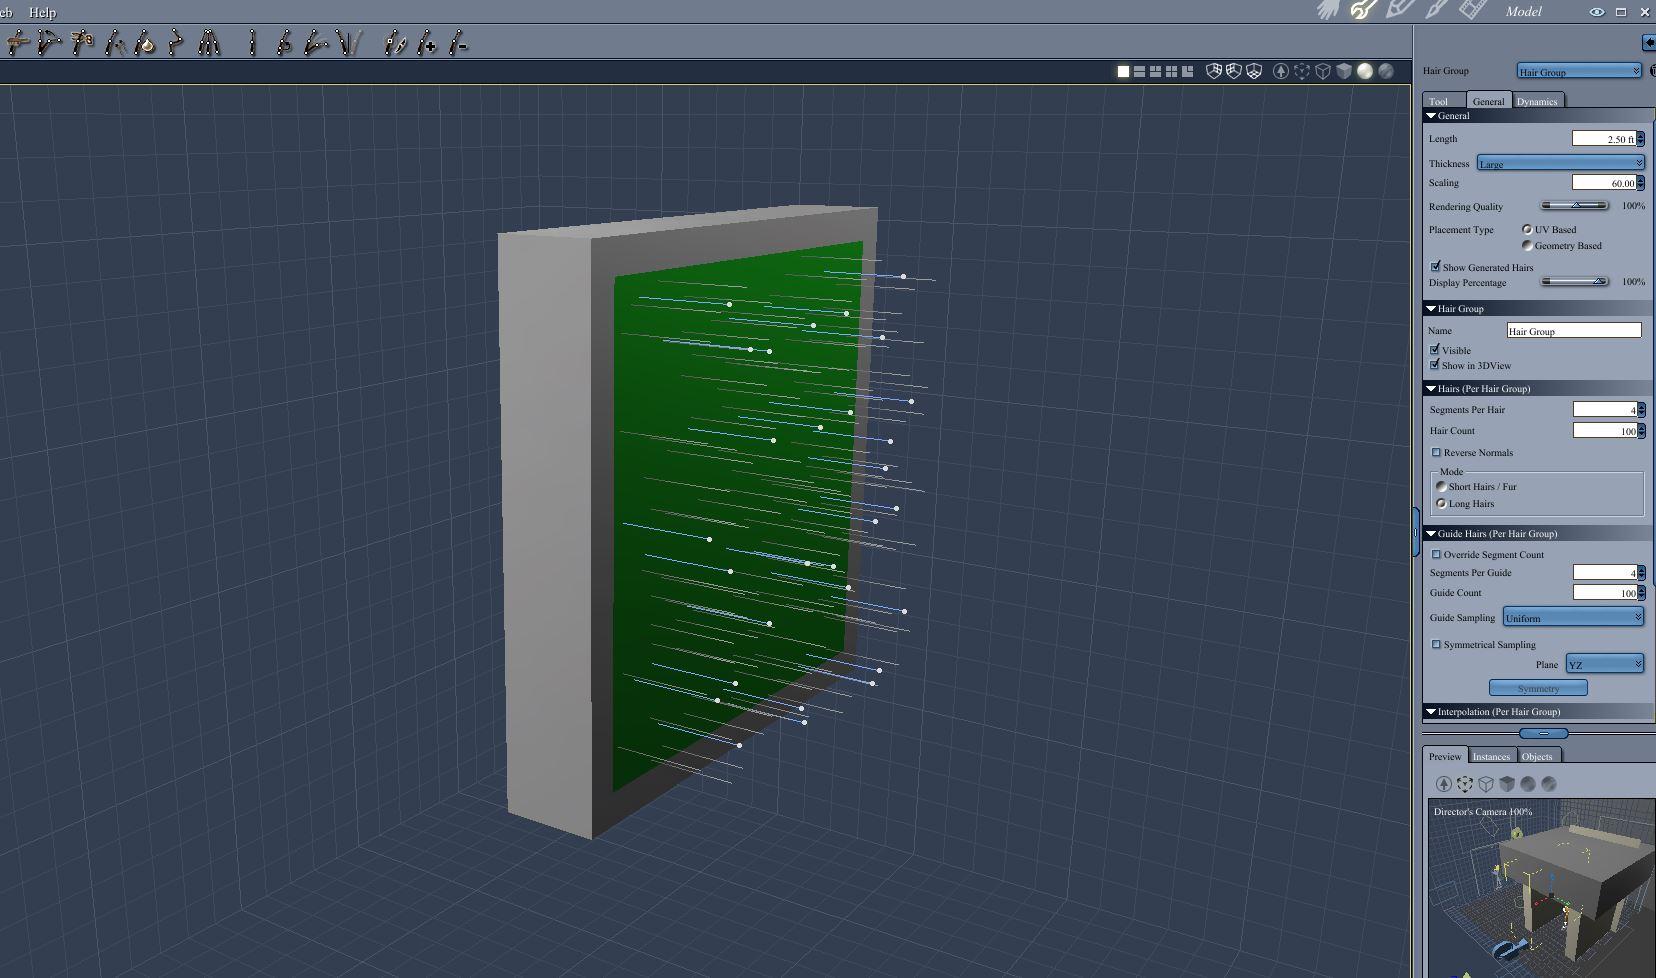Select the hair draw tool with pen

pos(396,43)
